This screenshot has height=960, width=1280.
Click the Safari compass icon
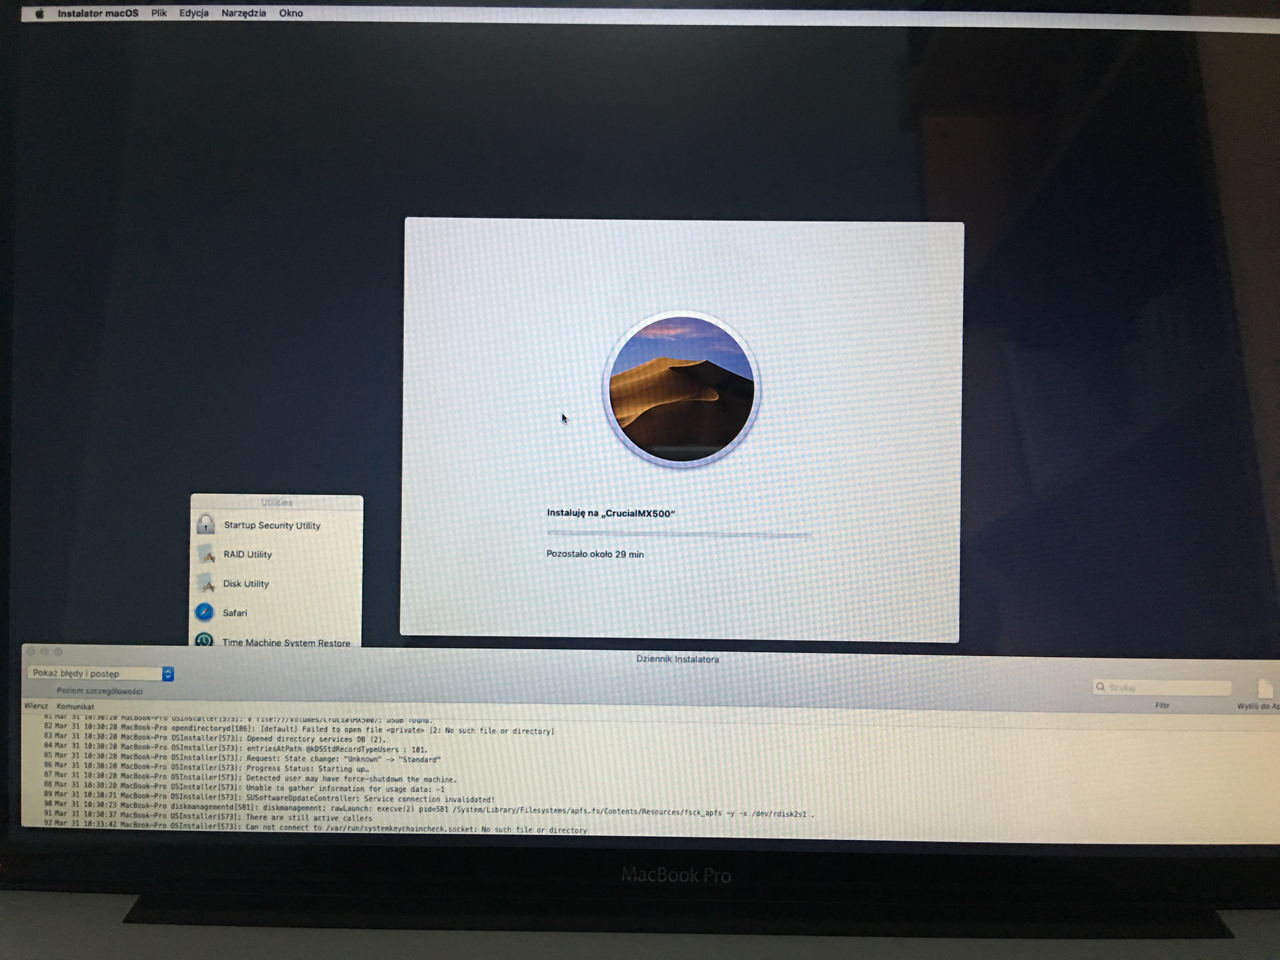[205, 612]
